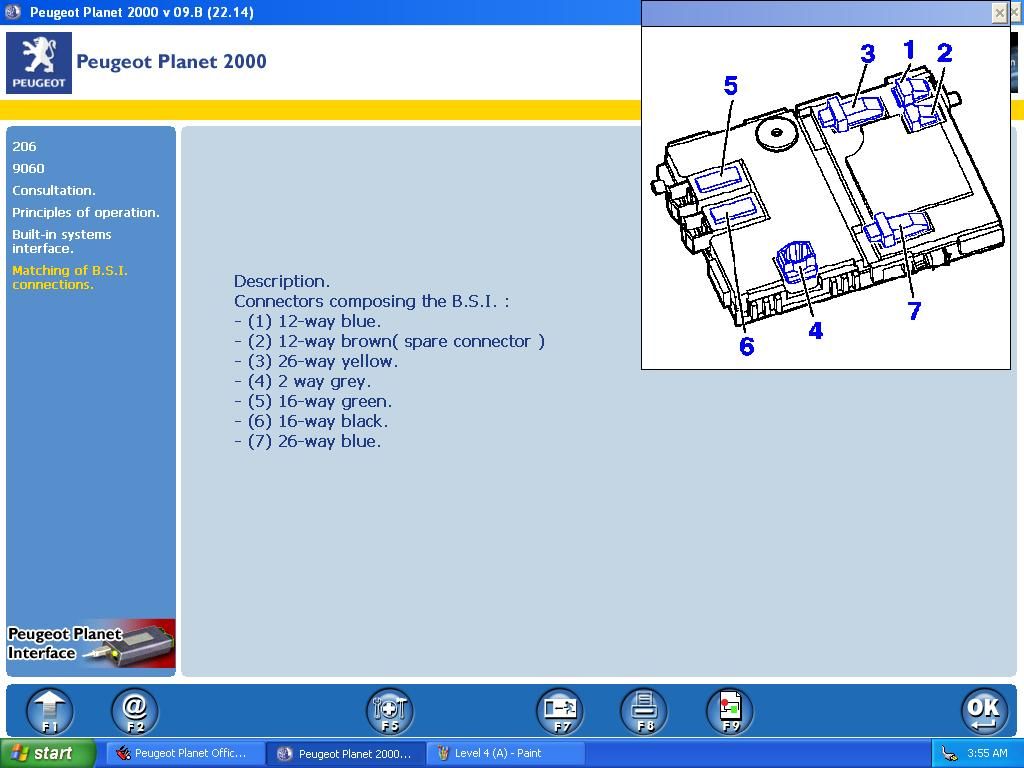Switch to Level 4 (A) - Paint taskbar window
1024x768 pixels.
tap(506, 753)
